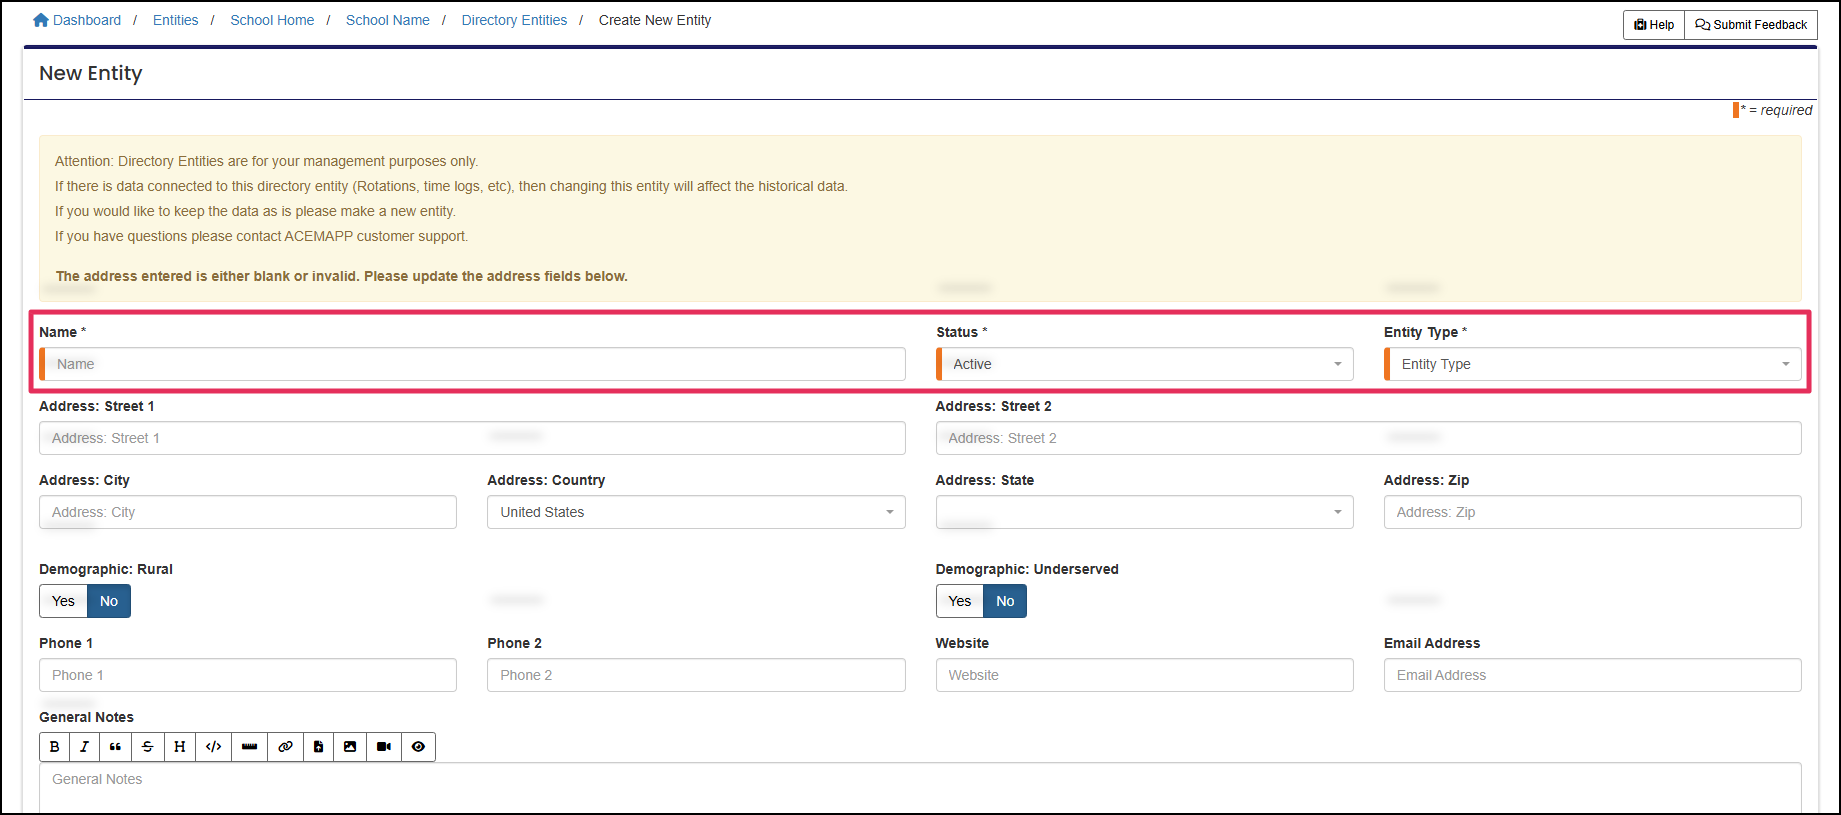Focus the Phone 2 field
This screenshot has height=815, width=1841.
[696, 675]
